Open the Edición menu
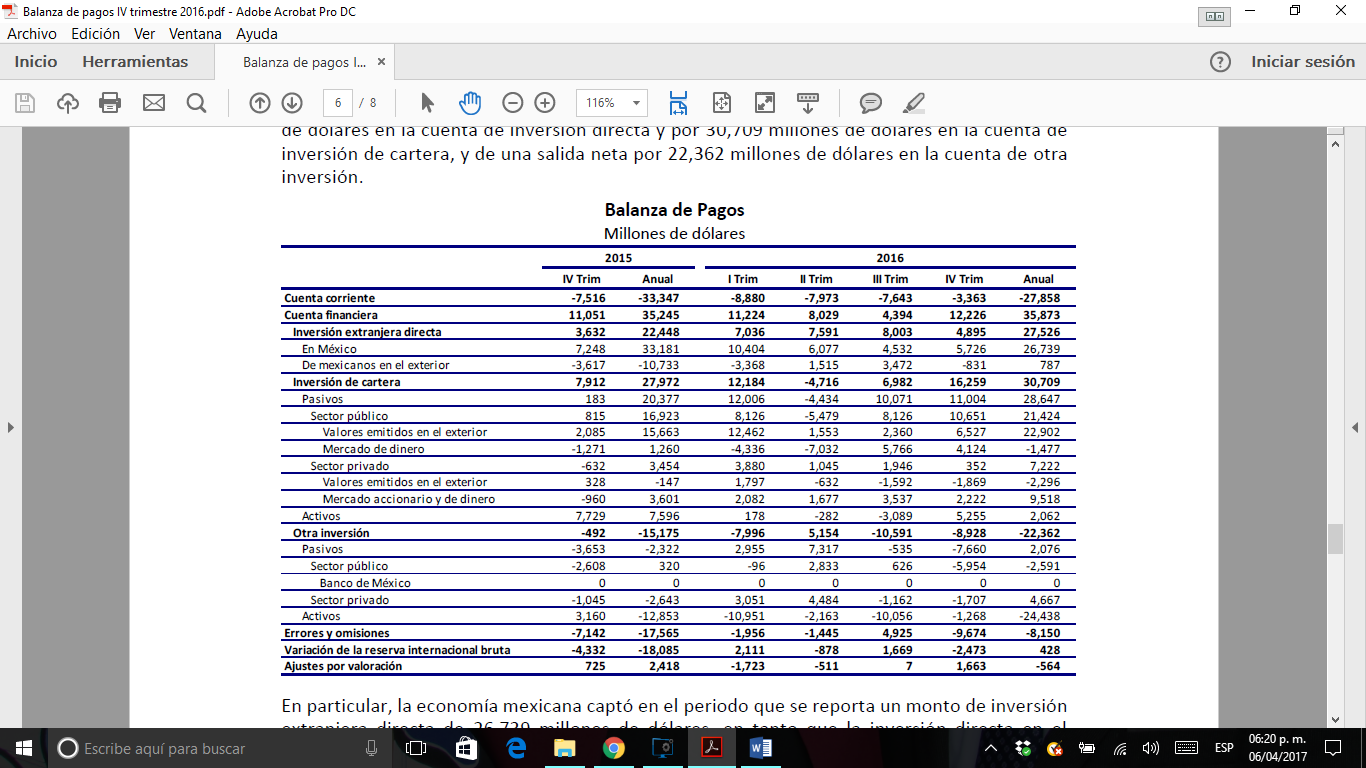 96,33
